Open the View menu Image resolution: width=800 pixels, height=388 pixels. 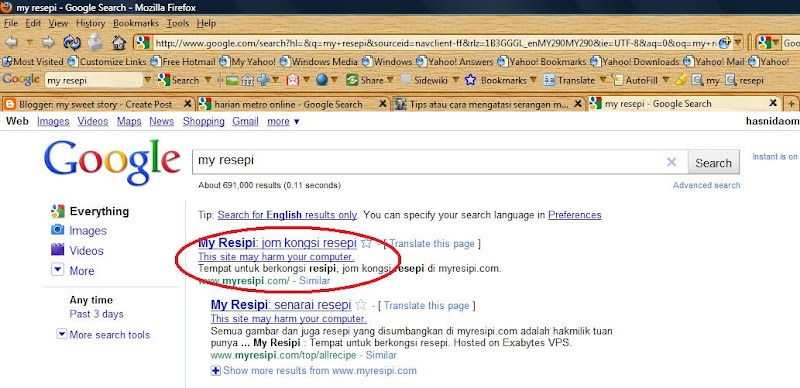click(58, 23)
